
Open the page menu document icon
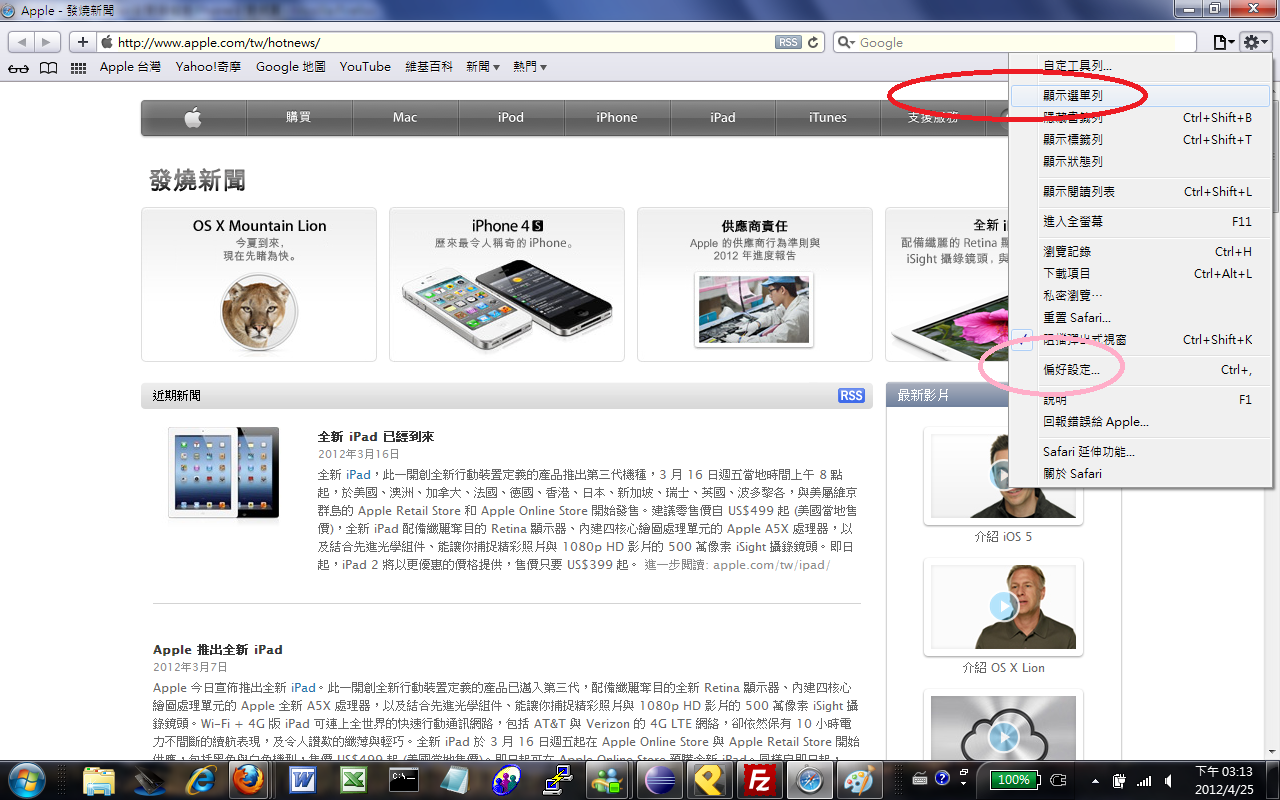tap(1223, 42)
